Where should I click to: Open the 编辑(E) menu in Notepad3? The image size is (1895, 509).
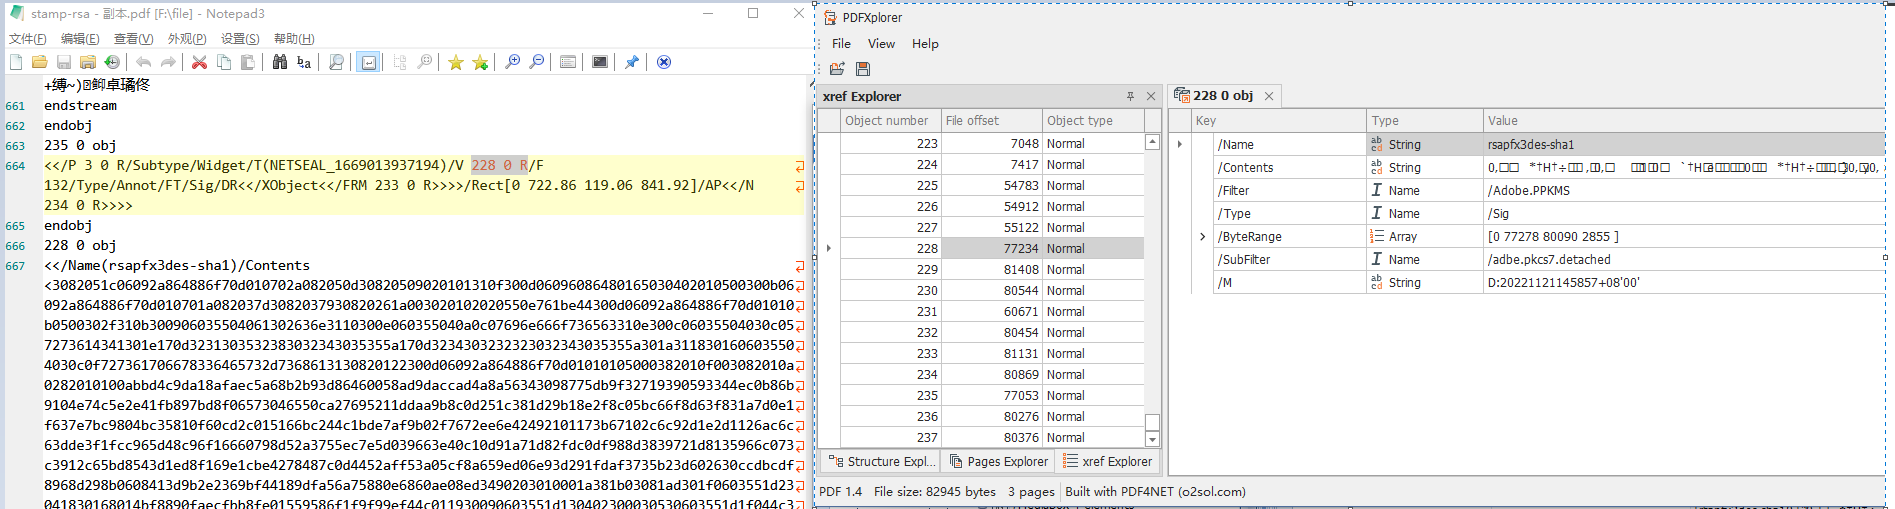(80, 39)
